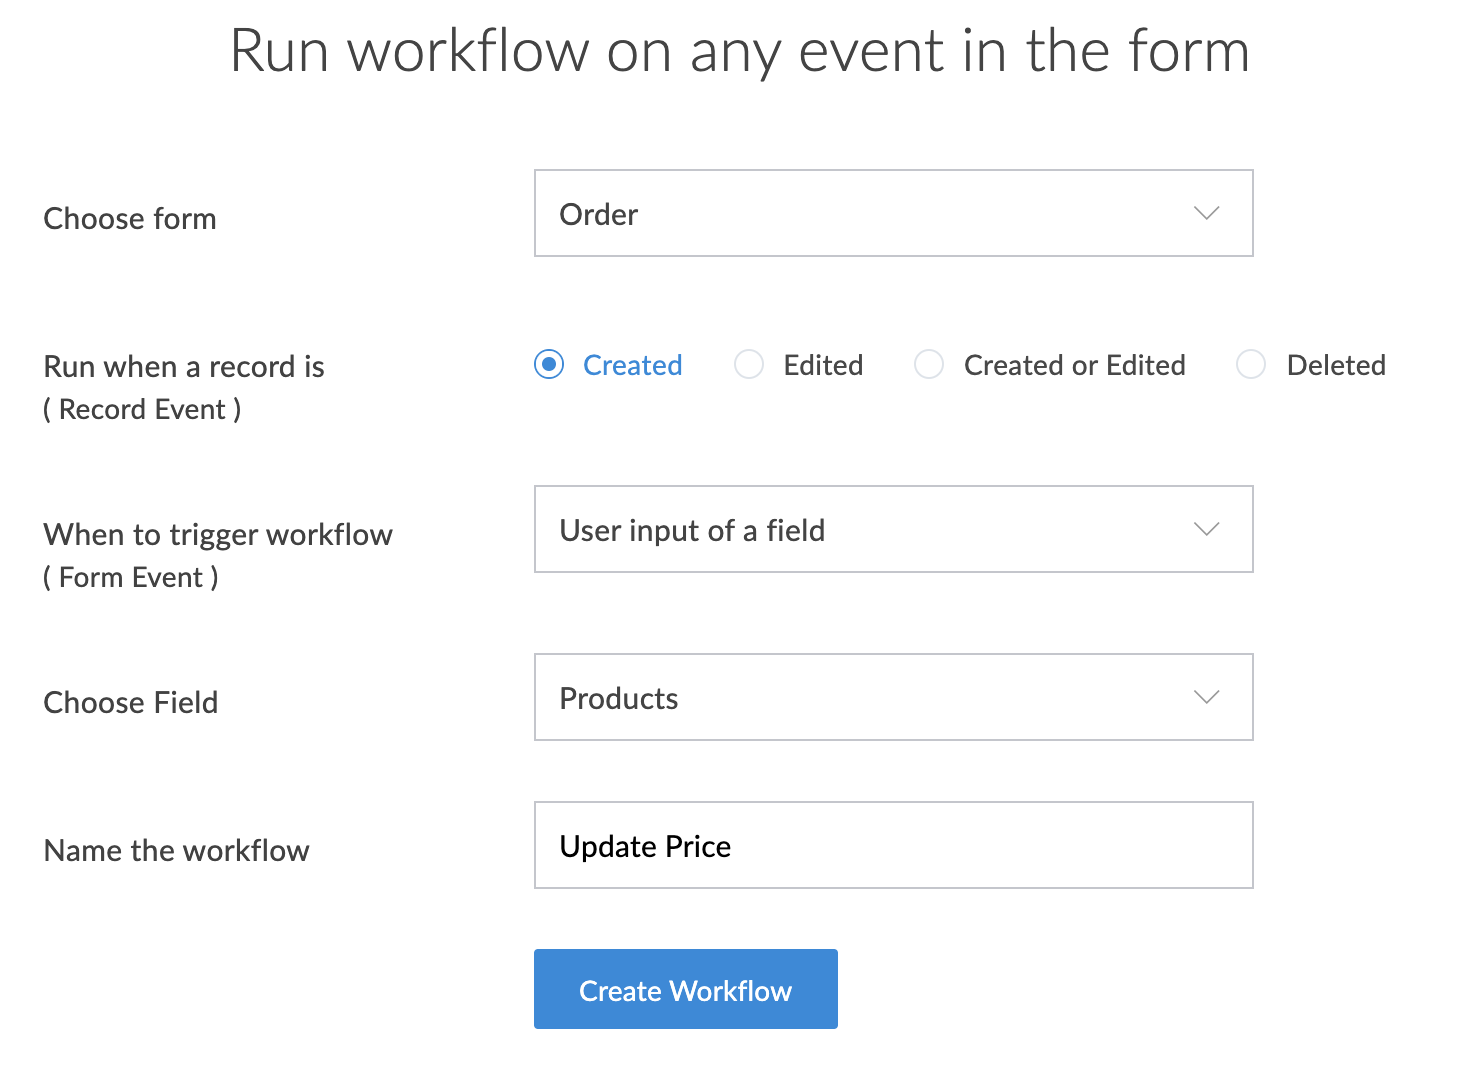Select the Created radio button
This screenshot has width=1460, height=1068.
point(549,365)
